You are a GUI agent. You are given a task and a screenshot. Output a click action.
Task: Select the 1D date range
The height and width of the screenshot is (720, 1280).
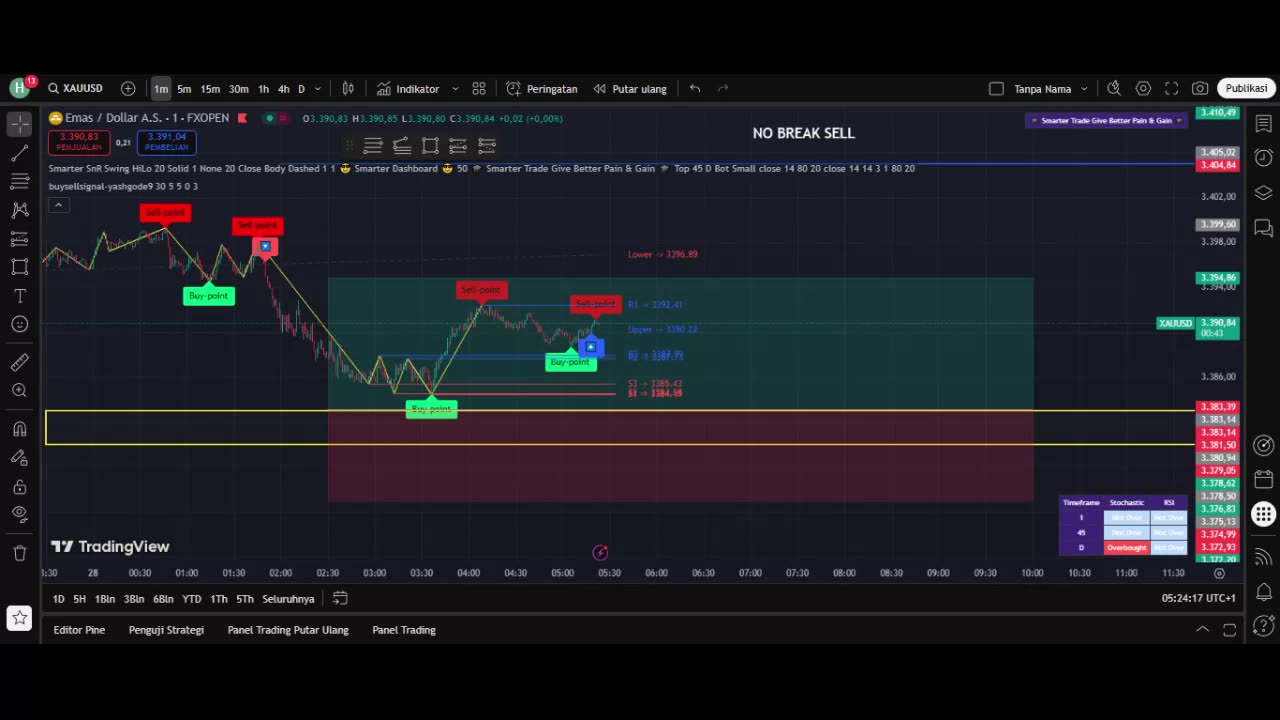58,599
